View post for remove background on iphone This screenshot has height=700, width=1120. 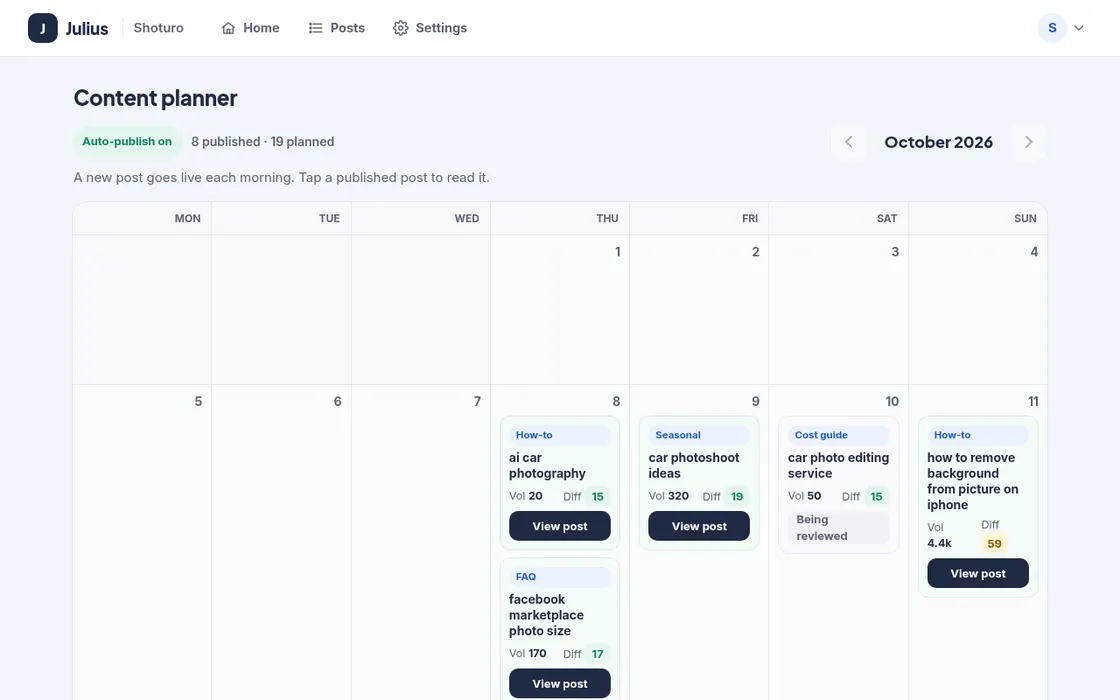(978, 573)
